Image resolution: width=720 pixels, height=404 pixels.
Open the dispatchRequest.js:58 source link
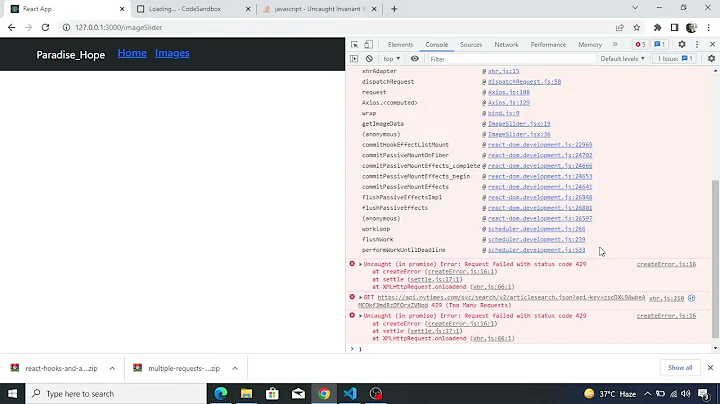[524, 82]
